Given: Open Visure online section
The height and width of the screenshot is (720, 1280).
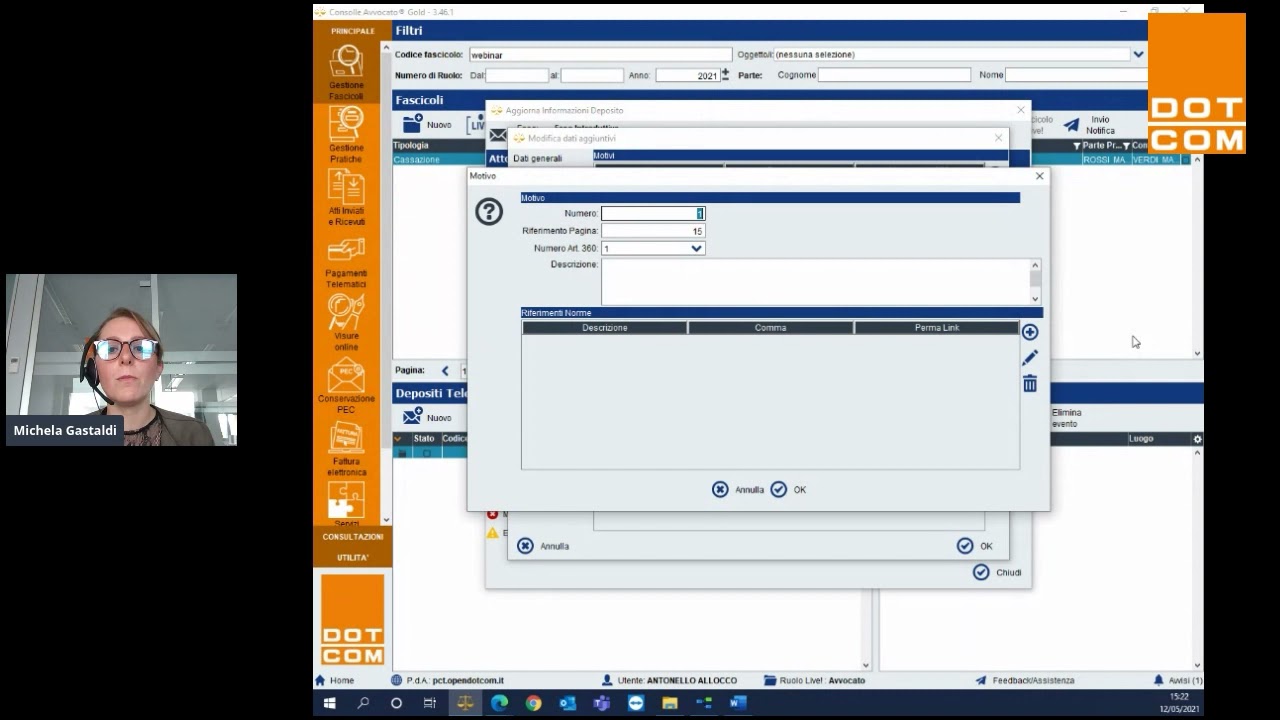Looking at the screenshot, I should coord(346,322).
